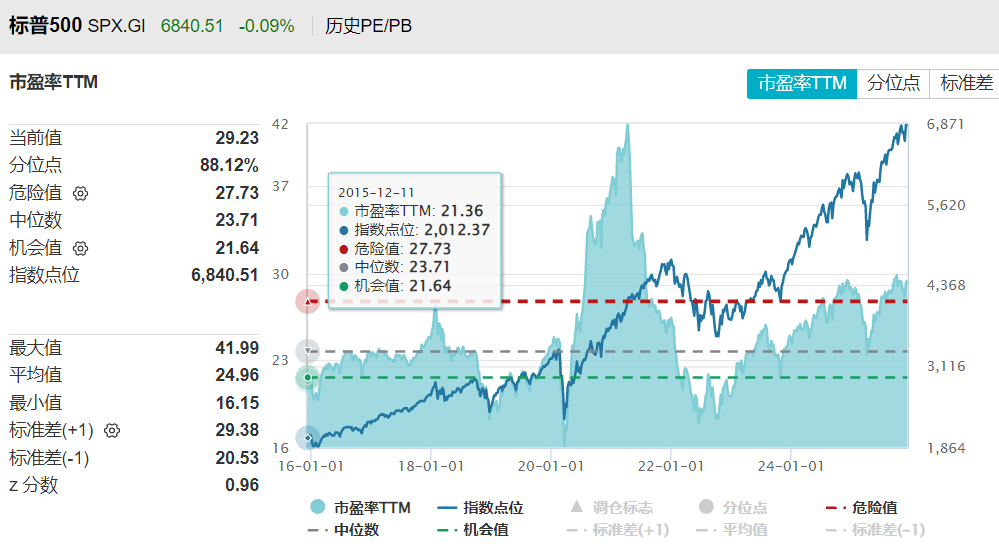
Task: Open settings gear next to 危险值
Action: (81, 193)
